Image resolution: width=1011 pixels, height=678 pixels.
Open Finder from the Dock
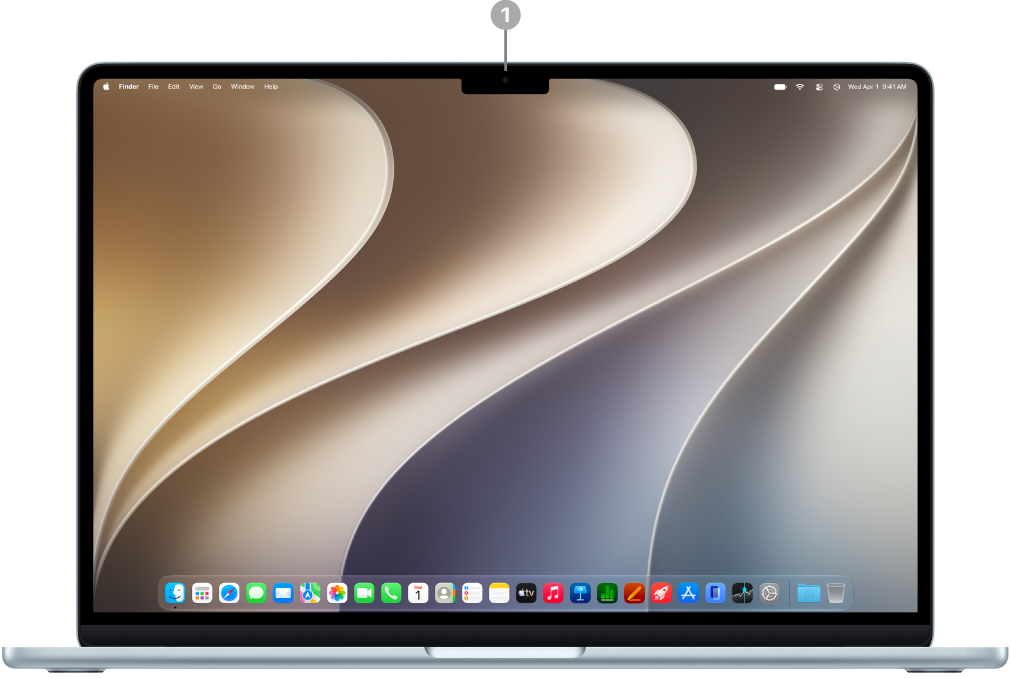[x=175, y=592]
